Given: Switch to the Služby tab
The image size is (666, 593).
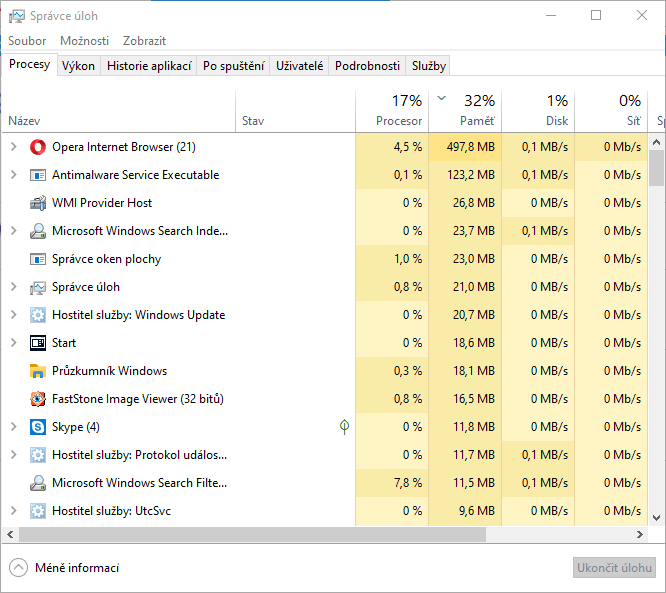Looking at the screenshot, I should click(428, 66).
